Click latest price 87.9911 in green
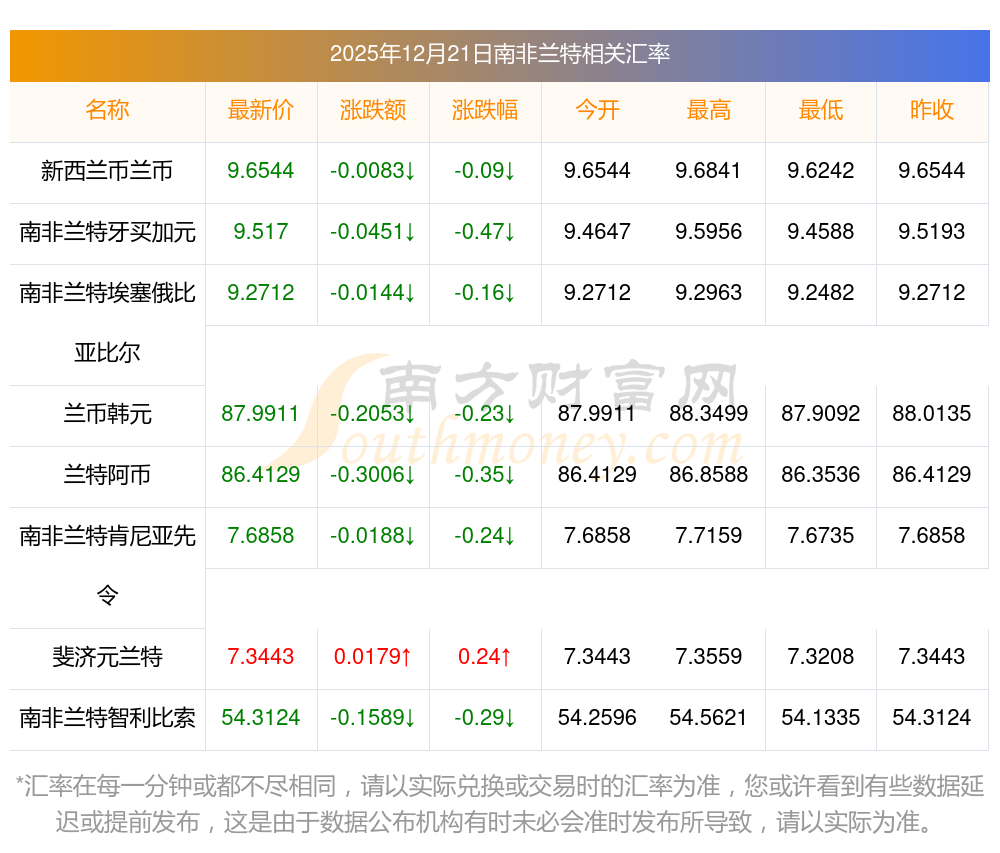 [x=260, y=414]
